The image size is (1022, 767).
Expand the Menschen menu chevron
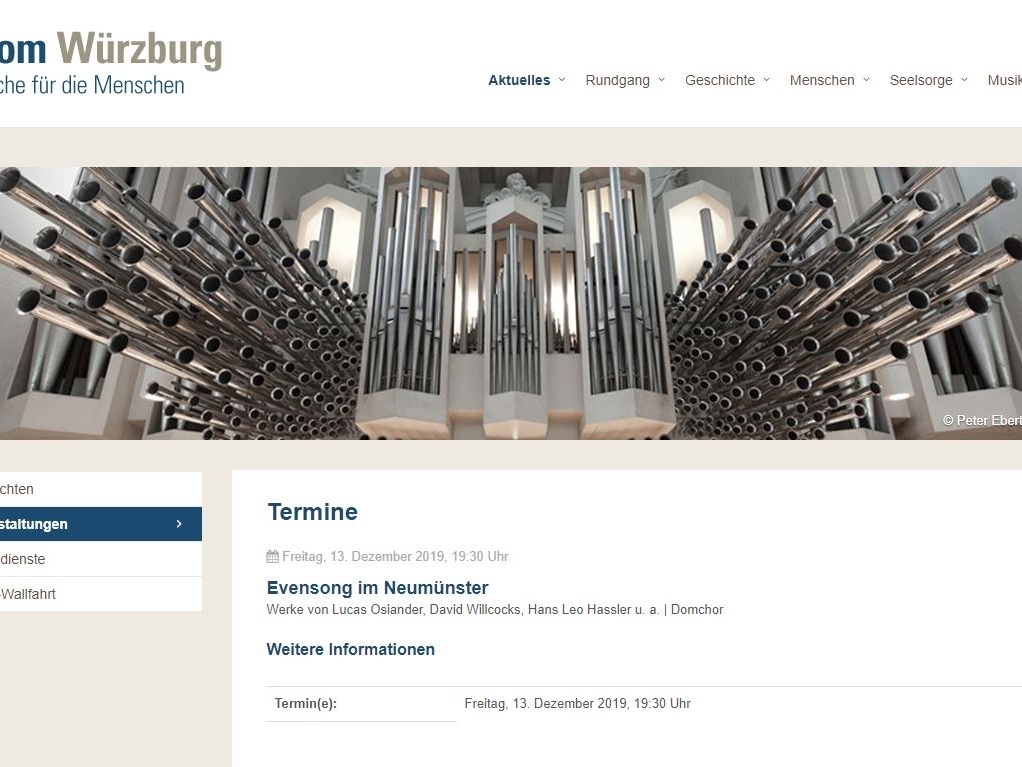click(866, 80)
